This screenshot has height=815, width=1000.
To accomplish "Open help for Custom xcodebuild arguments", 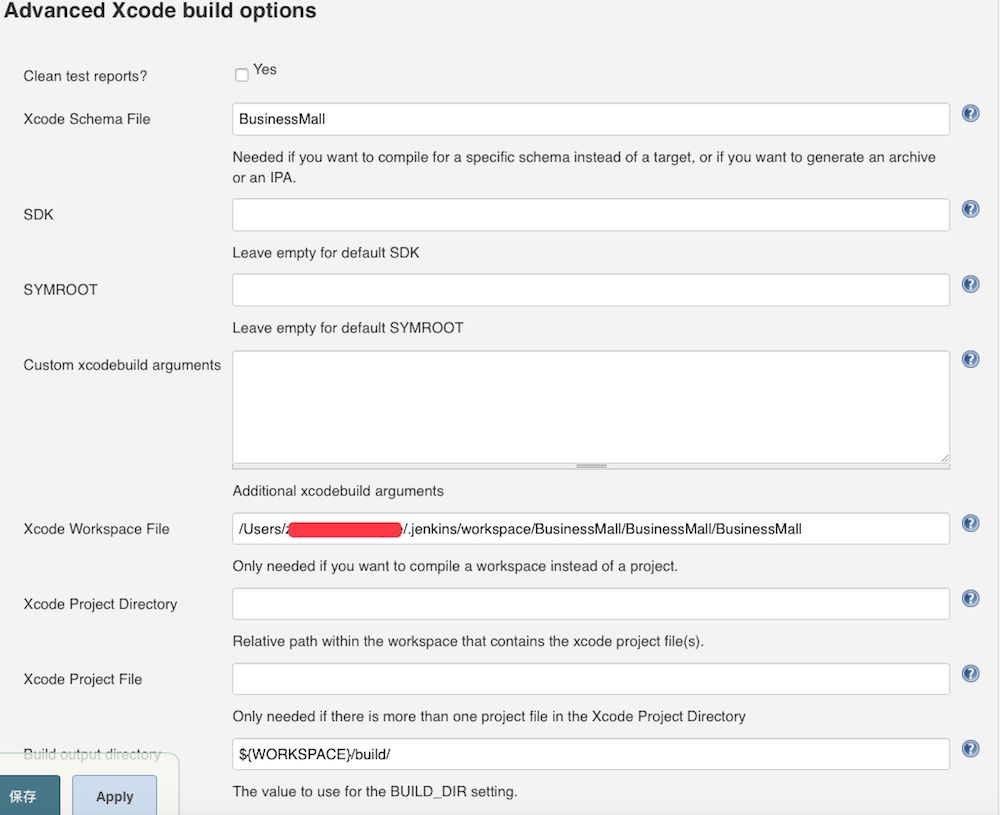I will pos(970,359).
